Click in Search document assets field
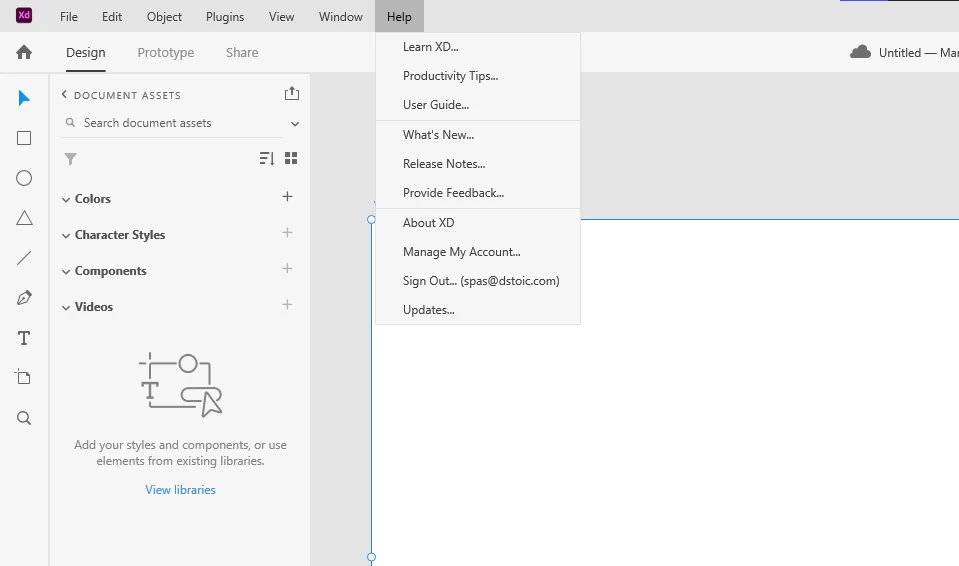 tap(174, 123)
